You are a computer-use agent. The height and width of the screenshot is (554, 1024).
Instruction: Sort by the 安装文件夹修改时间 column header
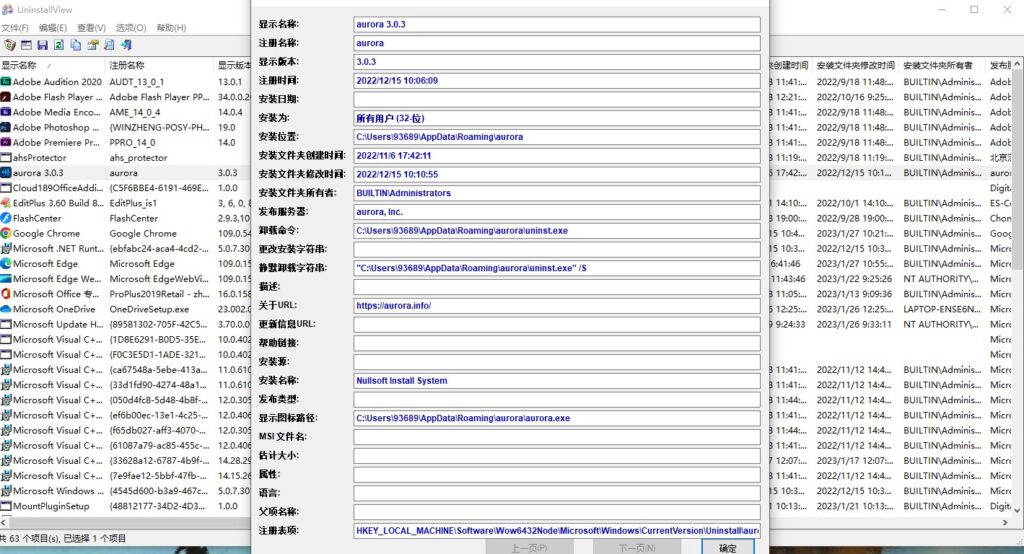pyautogui.click(x=856, y=65)
